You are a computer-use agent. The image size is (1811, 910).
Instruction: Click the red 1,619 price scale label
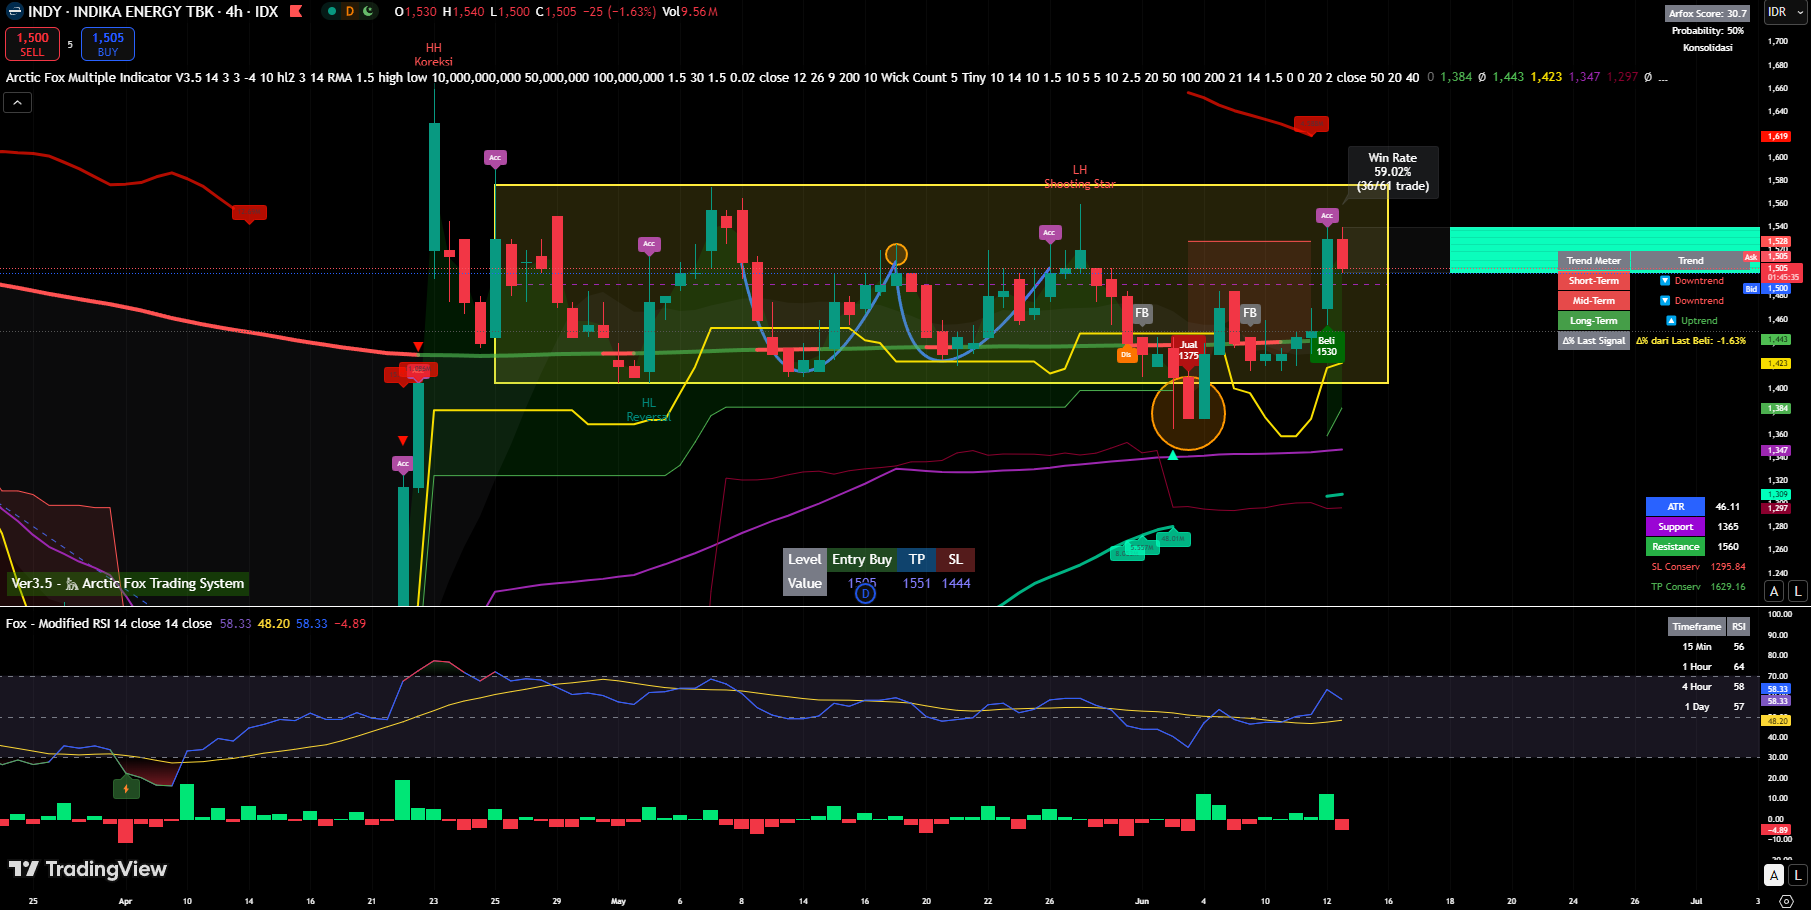tap(1777, 136)
